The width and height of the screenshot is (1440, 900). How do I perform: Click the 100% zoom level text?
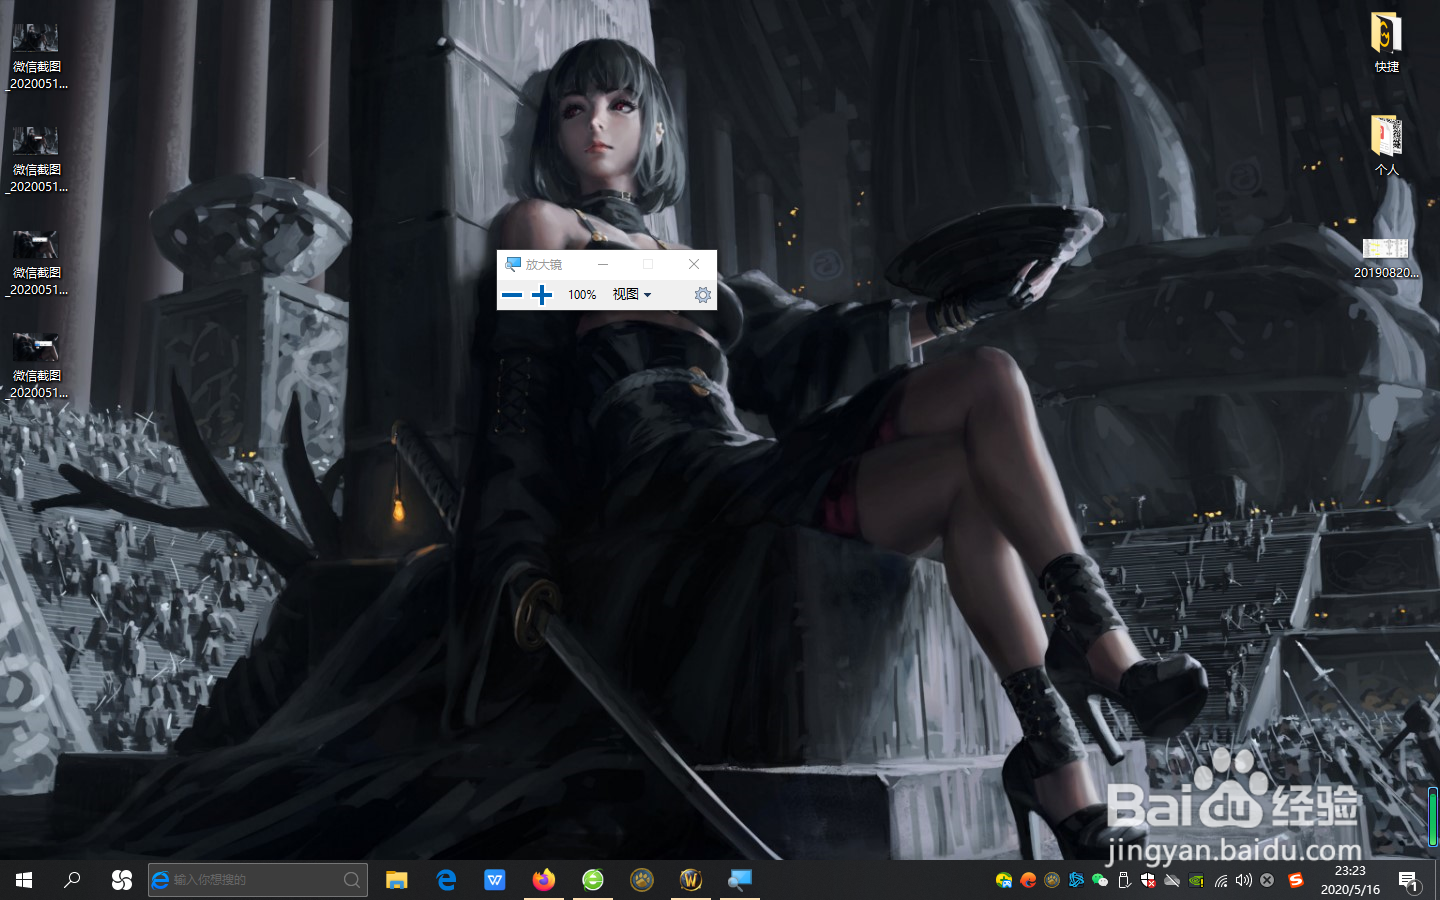(582, 295)
